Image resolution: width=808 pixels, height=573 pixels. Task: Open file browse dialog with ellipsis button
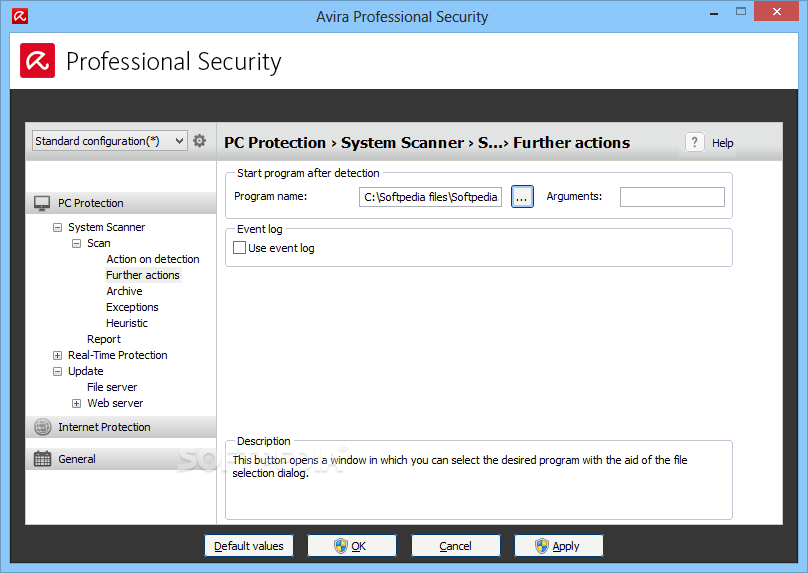click(x=522, y=197)
